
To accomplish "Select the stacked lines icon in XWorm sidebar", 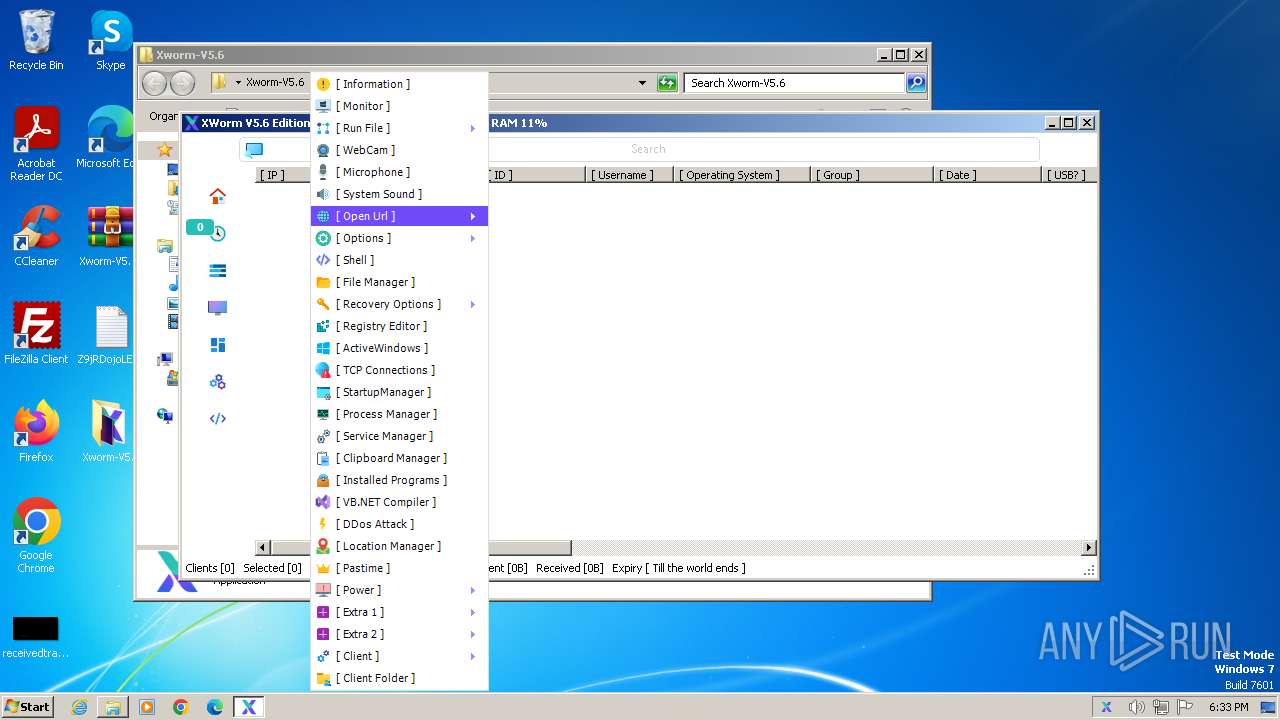I will pyautogui.click(x=217, y=271).
